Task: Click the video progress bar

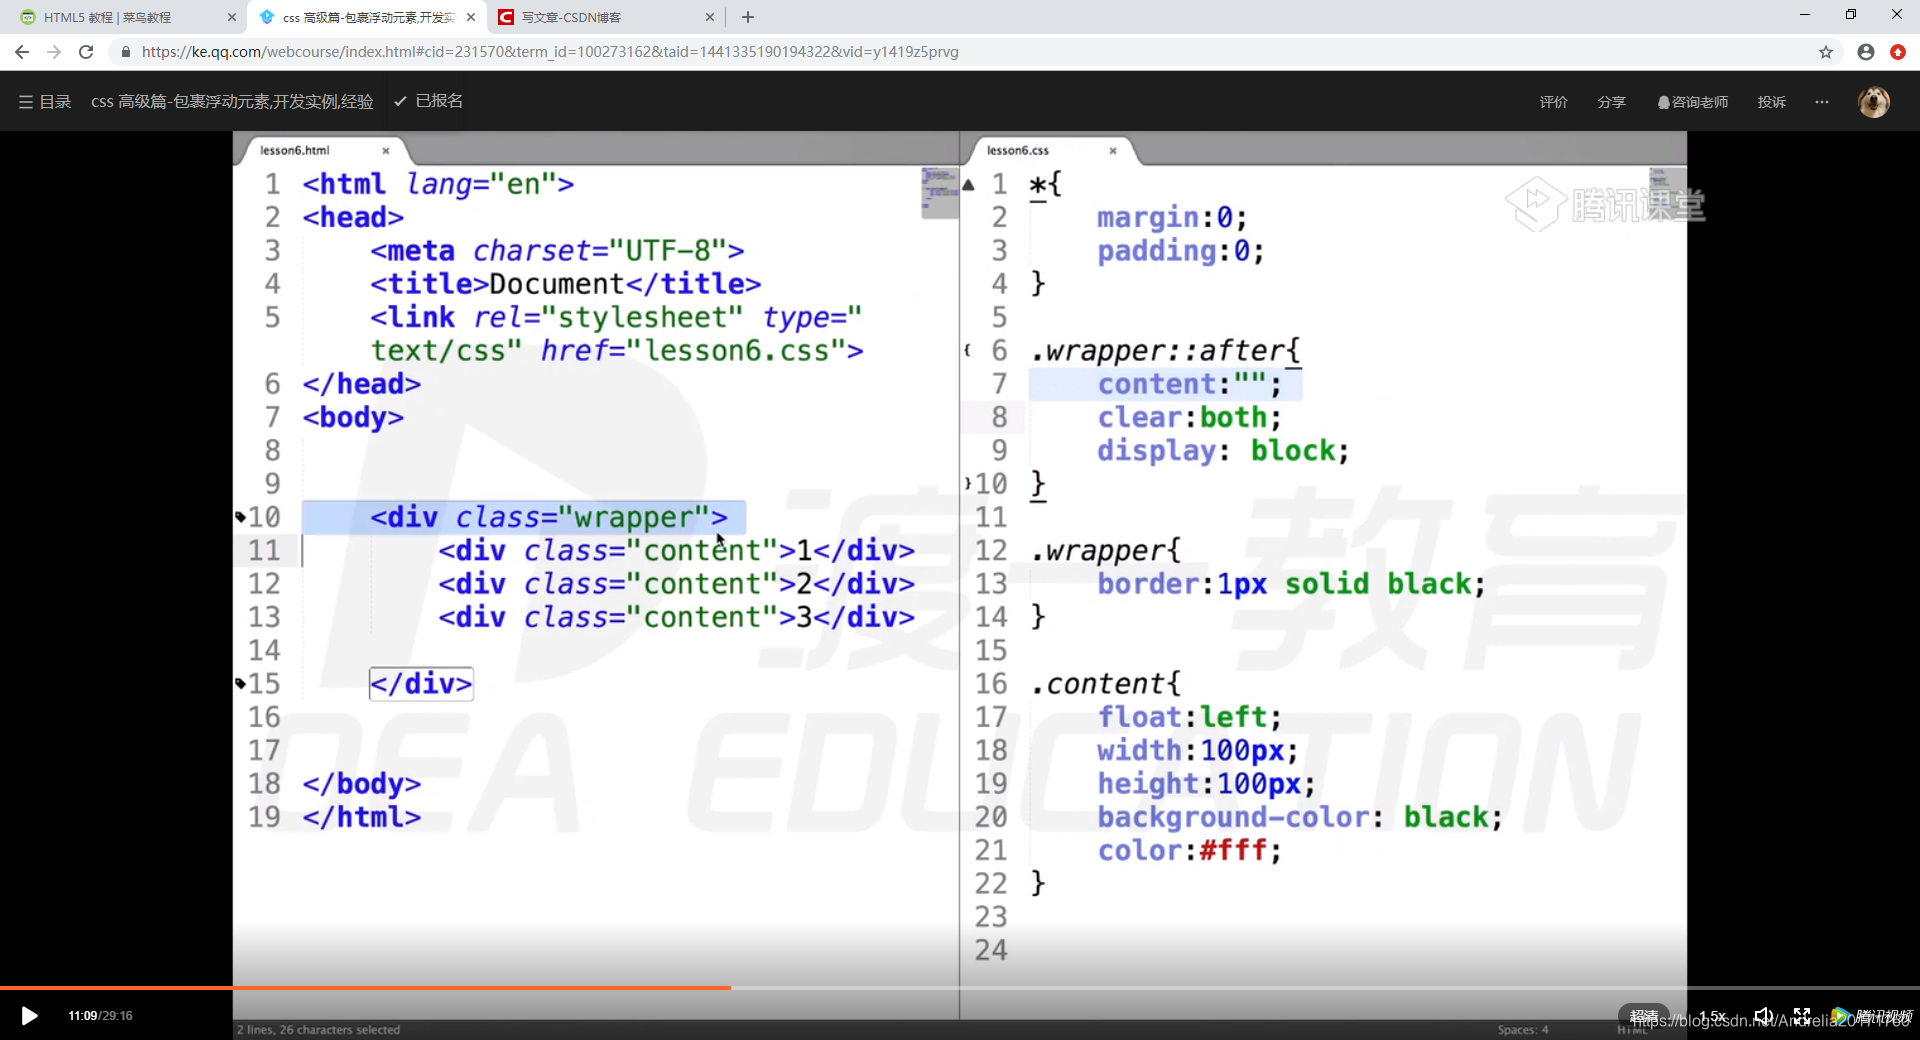Action: coord(960,988)
